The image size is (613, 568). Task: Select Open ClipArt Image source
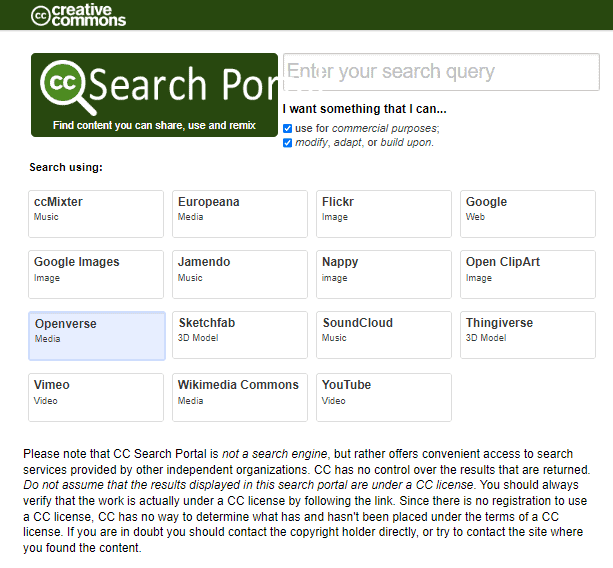click(x=528, y=274)
